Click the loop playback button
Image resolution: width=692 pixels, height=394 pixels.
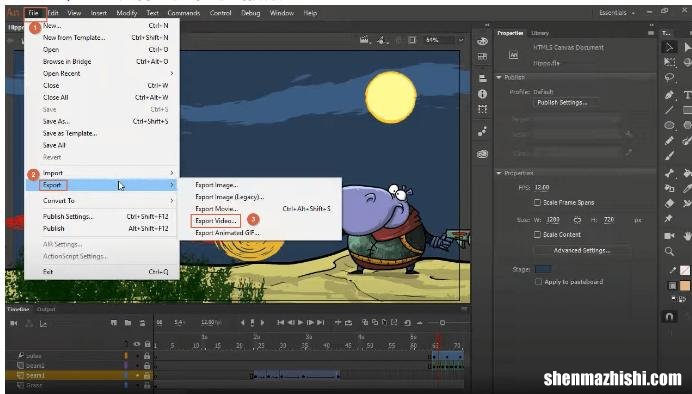pos(348,323)
